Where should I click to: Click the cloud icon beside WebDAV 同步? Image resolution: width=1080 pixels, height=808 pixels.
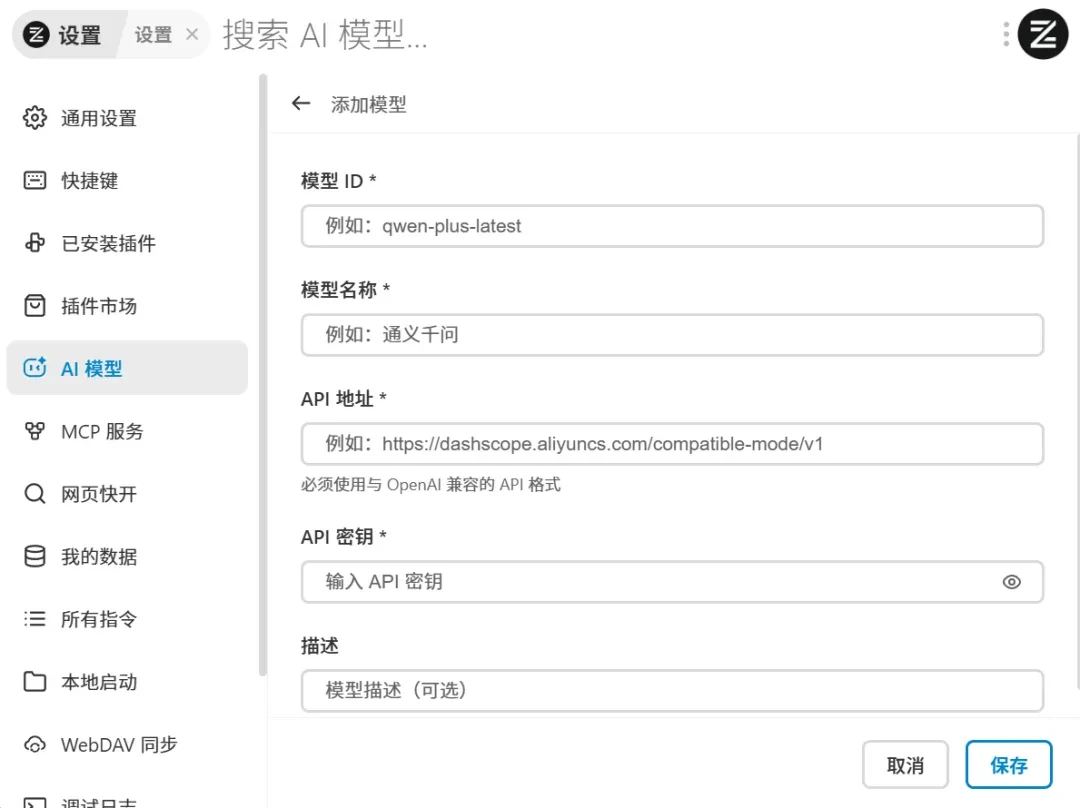click(x=34, y=745)
